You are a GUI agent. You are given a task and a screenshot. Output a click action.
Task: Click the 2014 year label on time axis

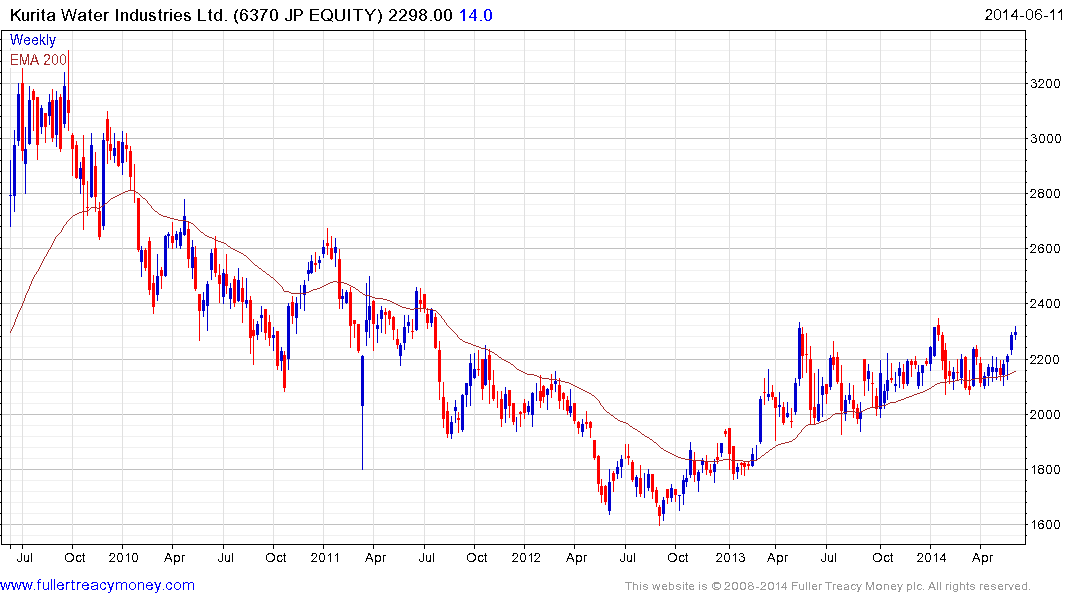(931, 557)
